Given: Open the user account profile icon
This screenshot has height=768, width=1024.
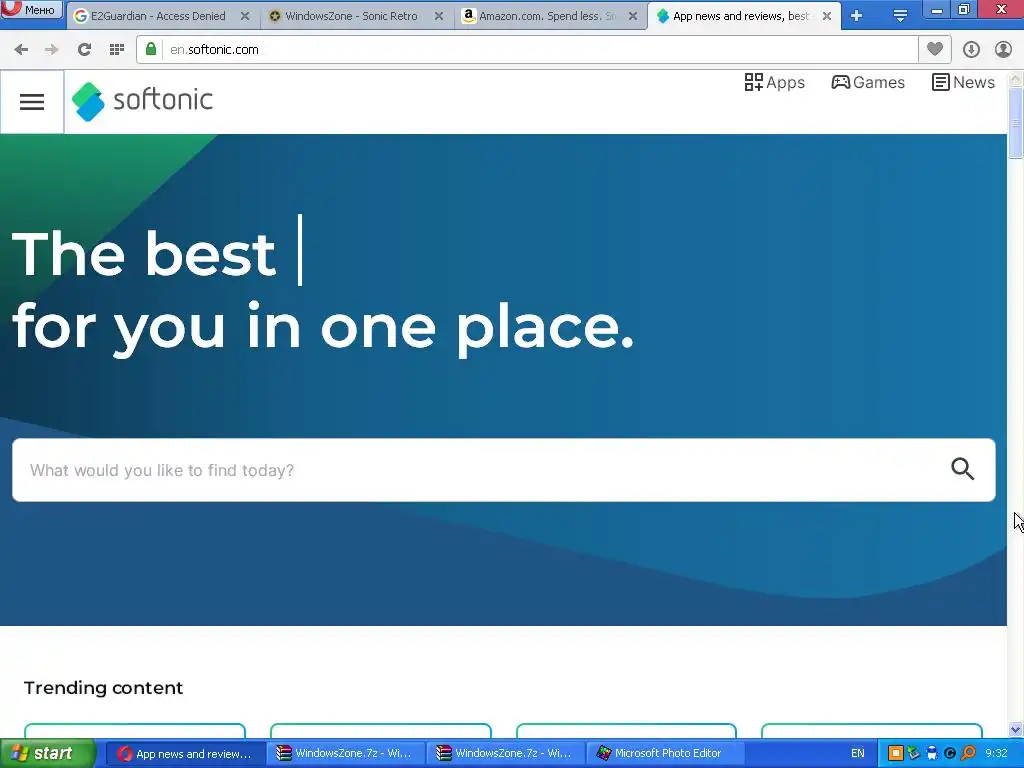Looking at the screenshot, I should click(1003, 50).
